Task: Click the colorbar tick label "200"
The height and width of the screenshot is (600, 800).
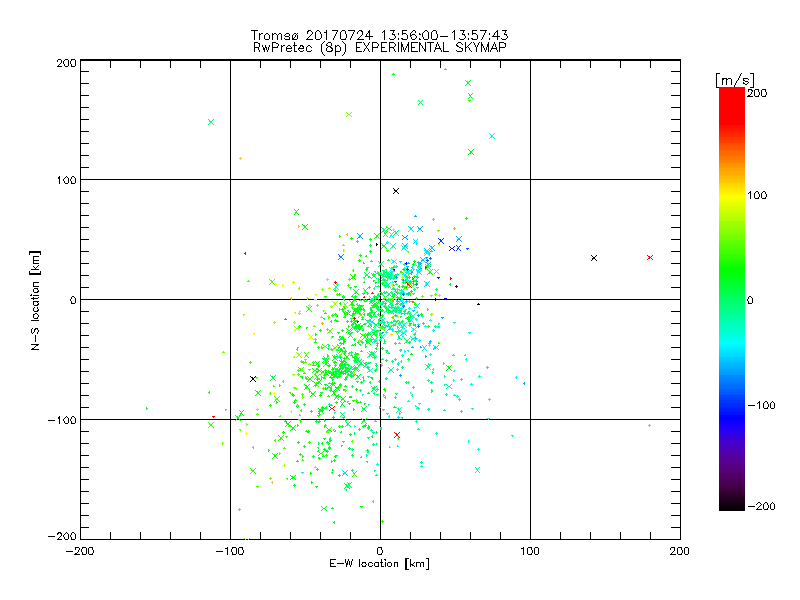Action: click(x=757, y=93)
